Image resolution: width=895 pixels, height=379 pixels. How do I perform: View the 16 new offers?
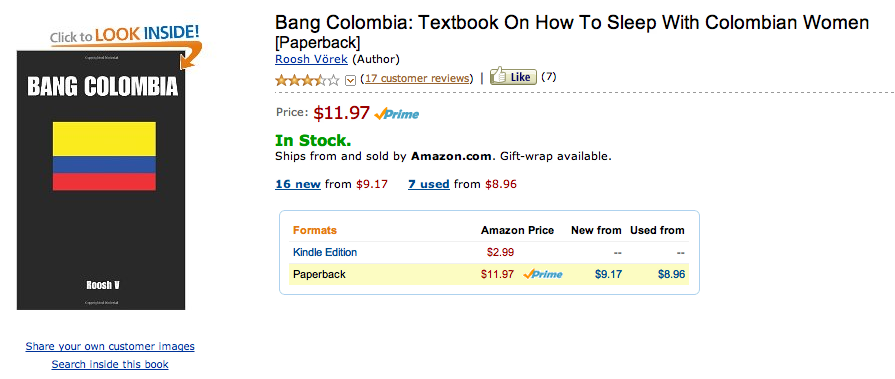click(297, 184)
